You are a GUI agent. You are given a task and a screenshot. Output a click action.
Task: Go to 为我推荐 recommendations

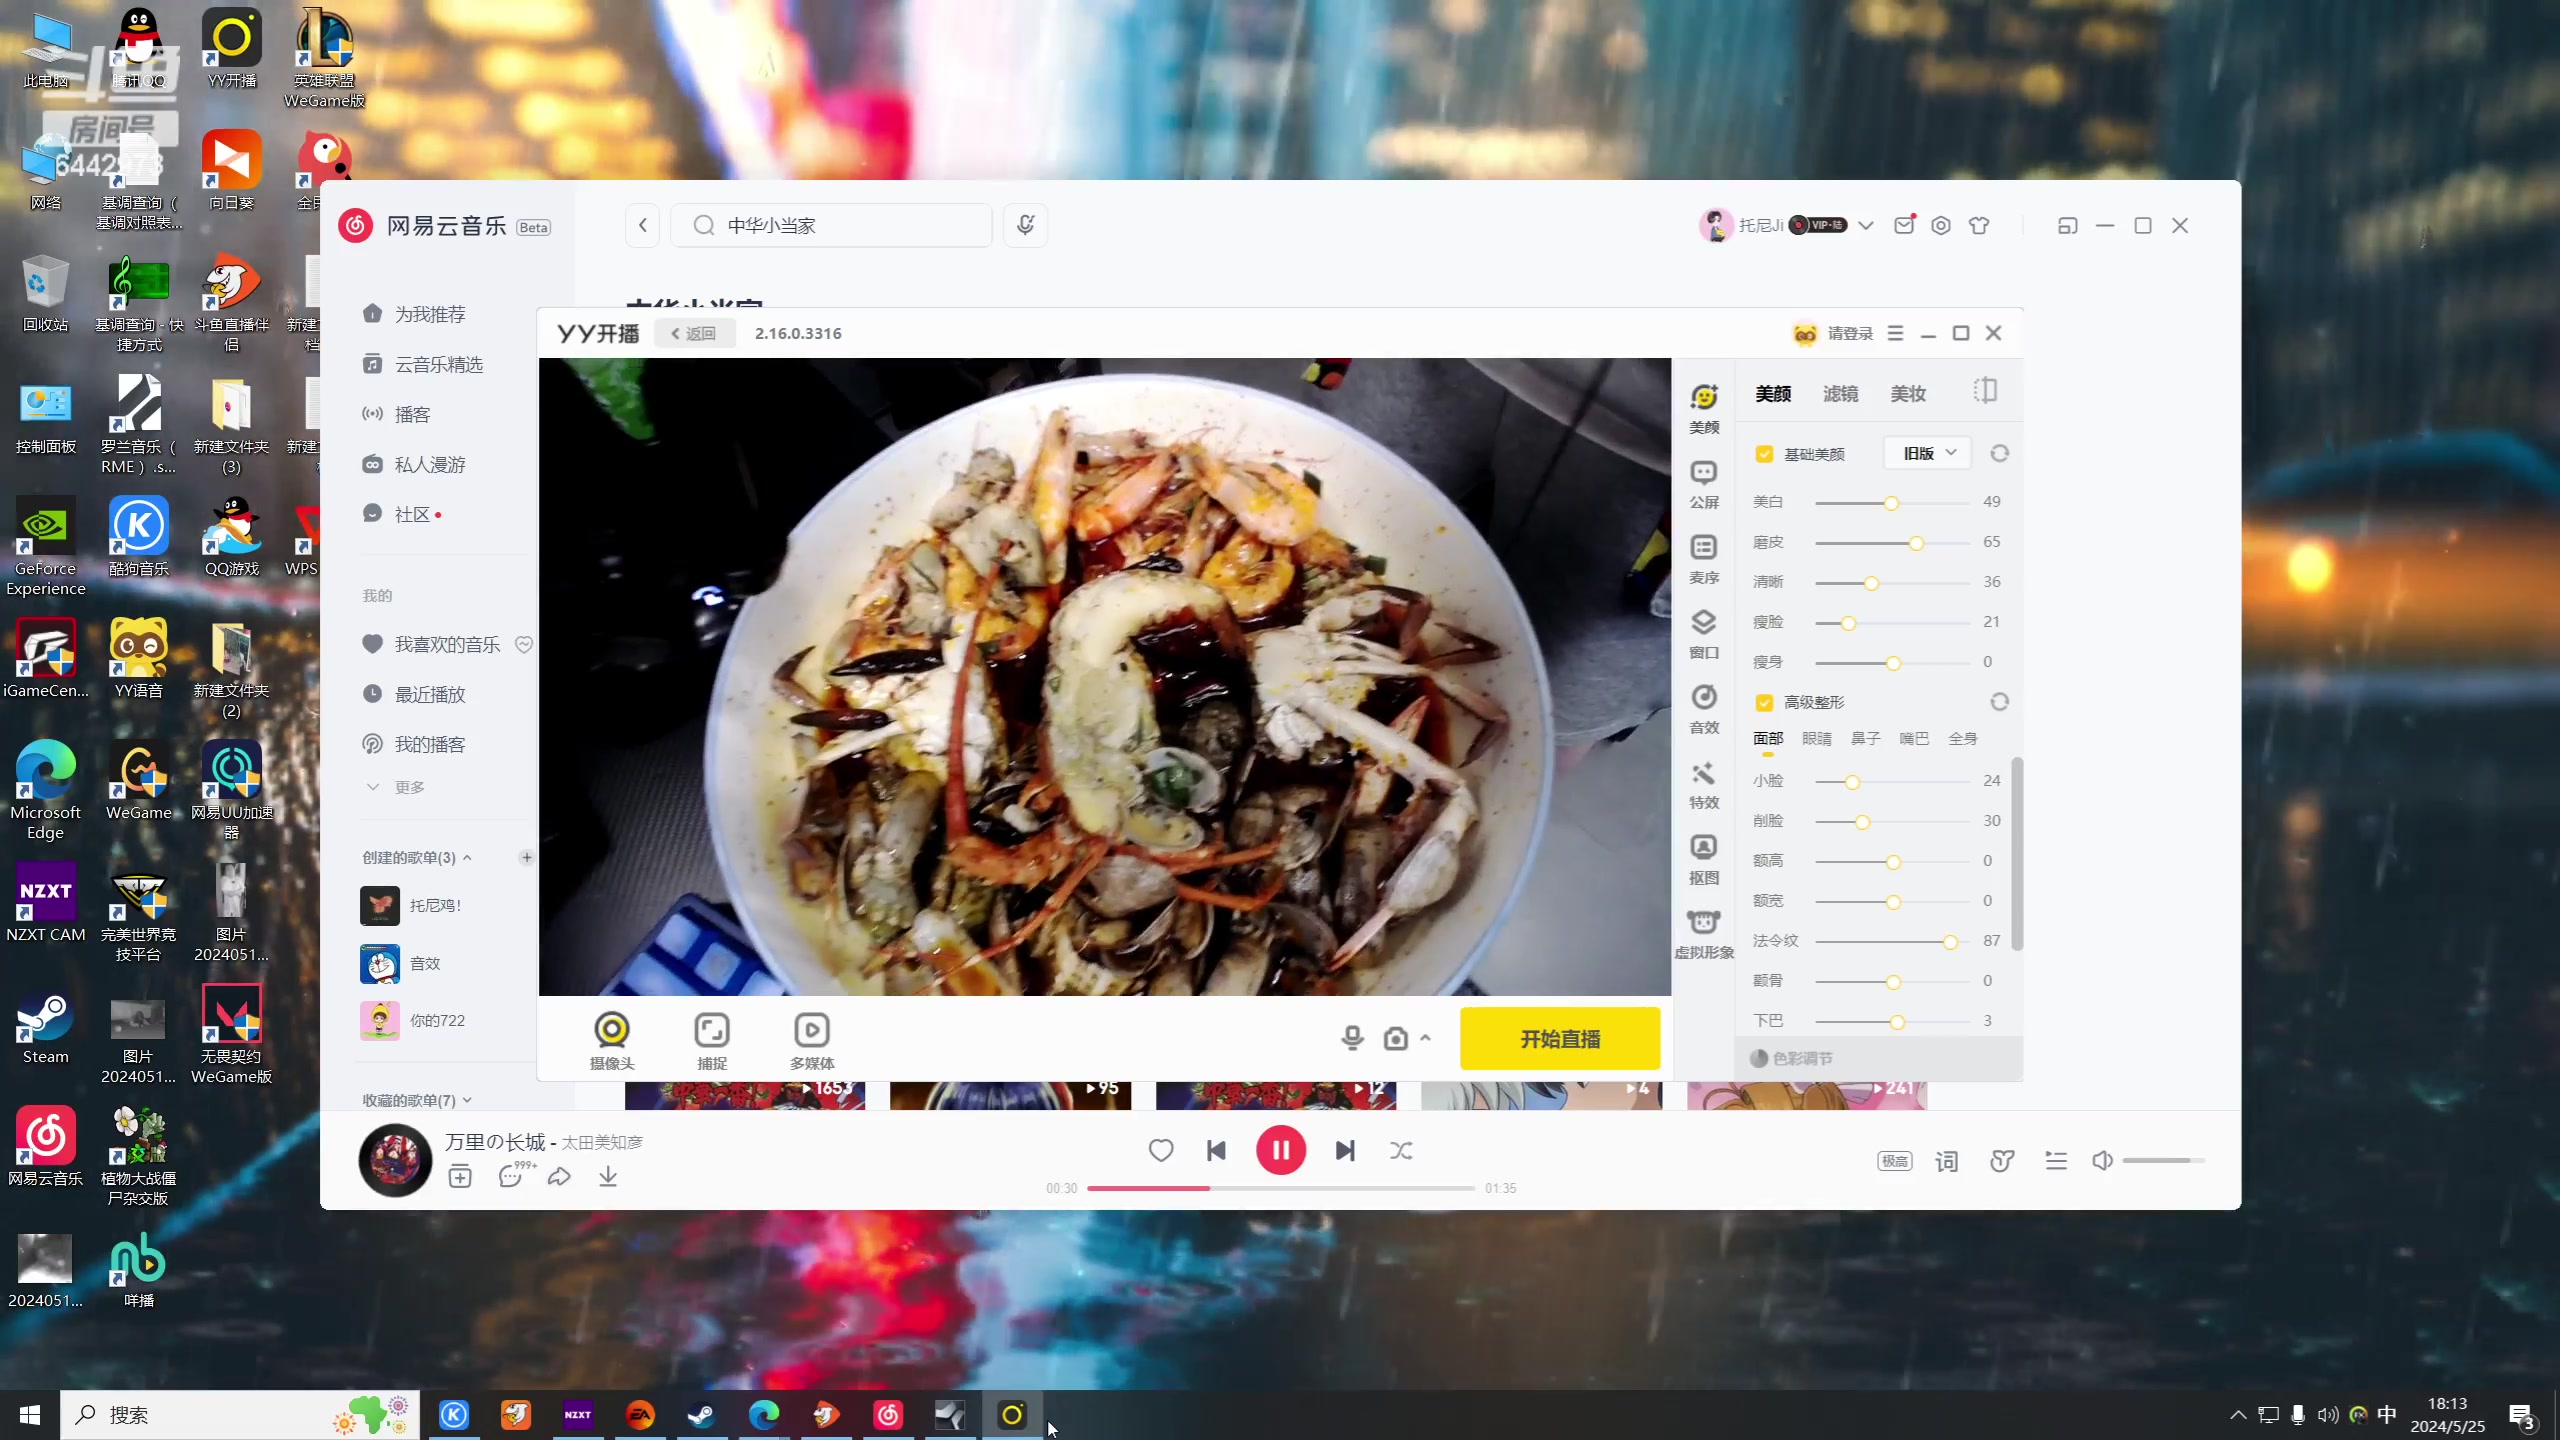pyautogui.click(x=430, y=315)
